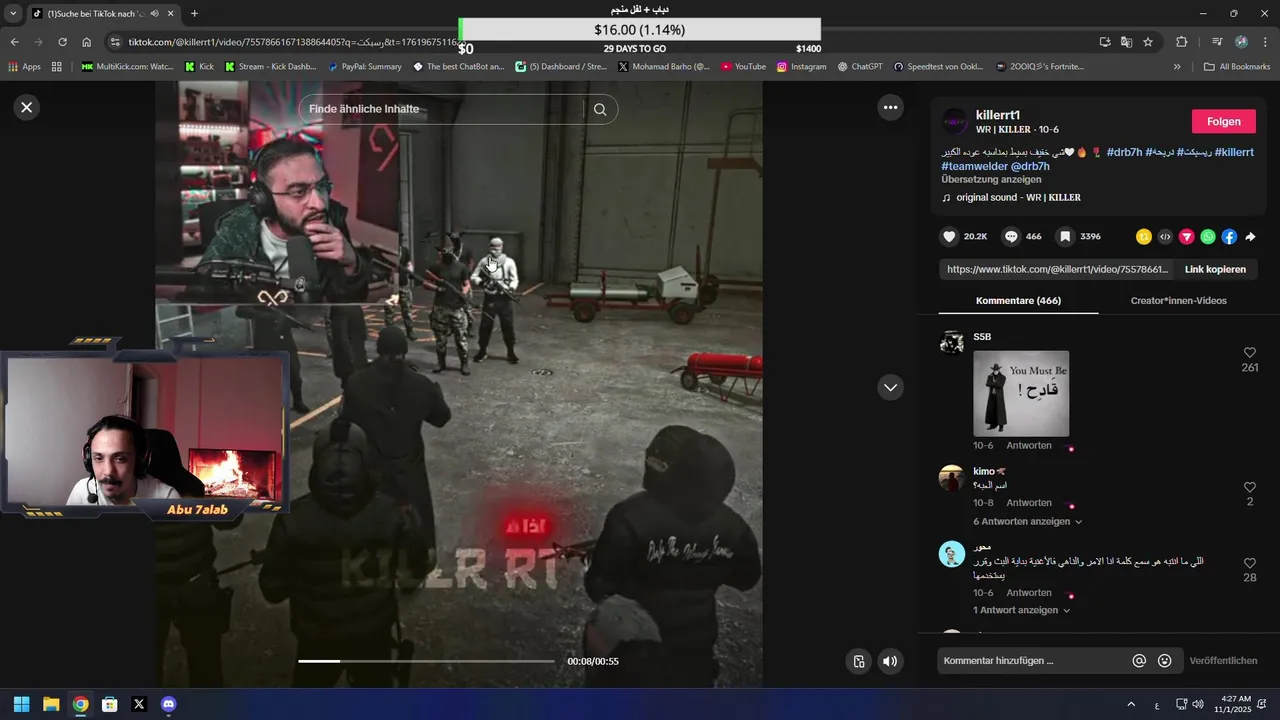Mute tab via speaker icon on tab
The height and width of the screenshot is (720, 1280).
point(154,13)
